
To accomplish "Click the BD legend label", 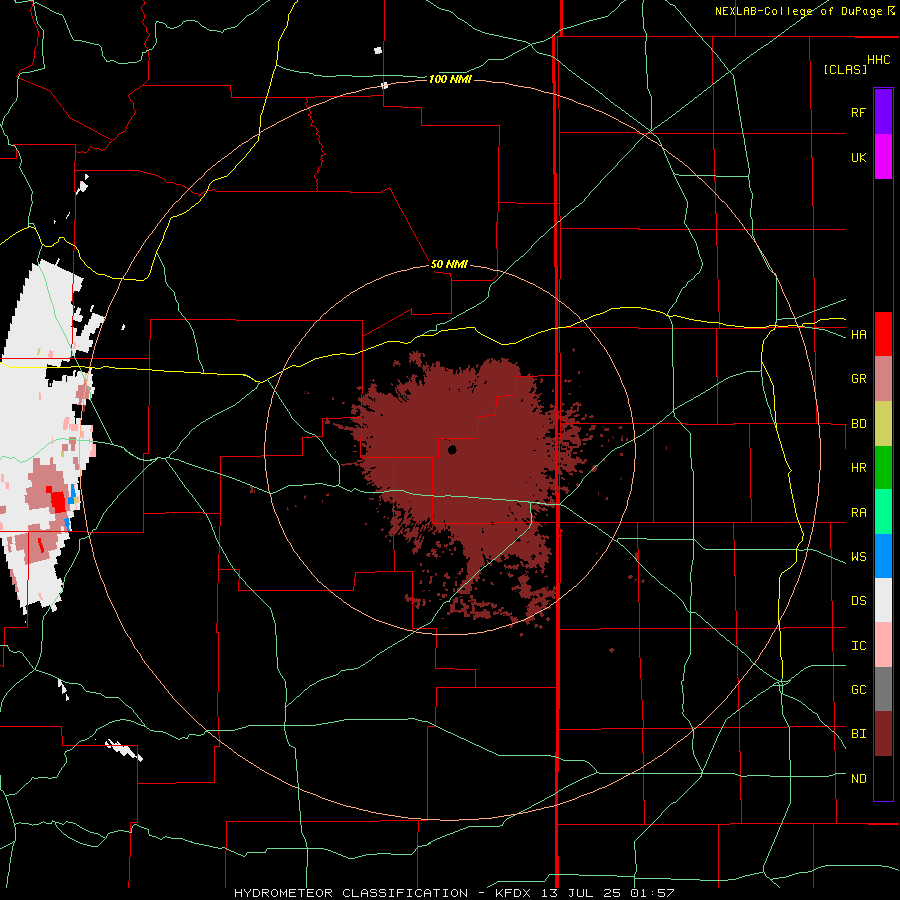I will coord(858,424).
